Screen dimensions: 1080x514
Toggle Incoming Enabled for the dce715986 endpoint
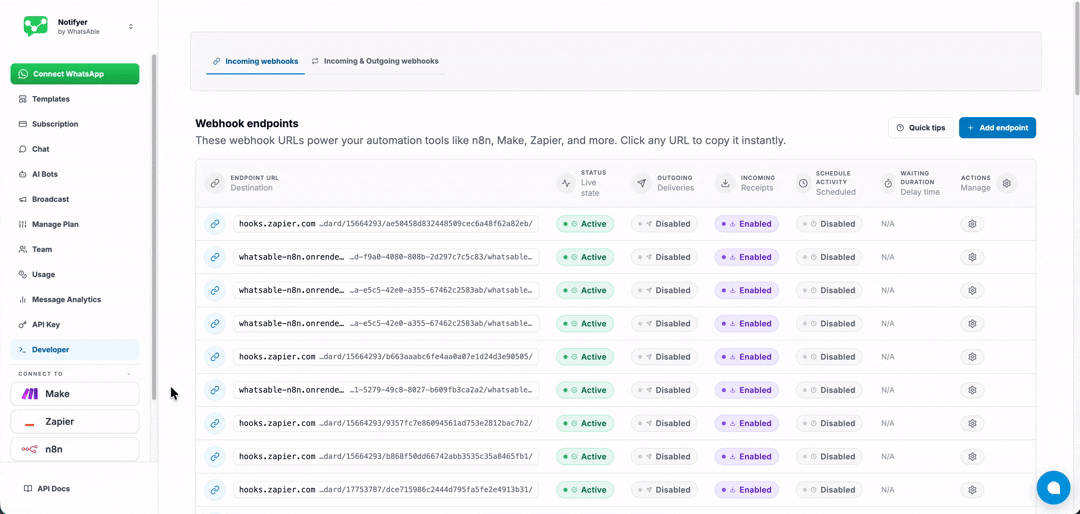click(x=747, y=490)
